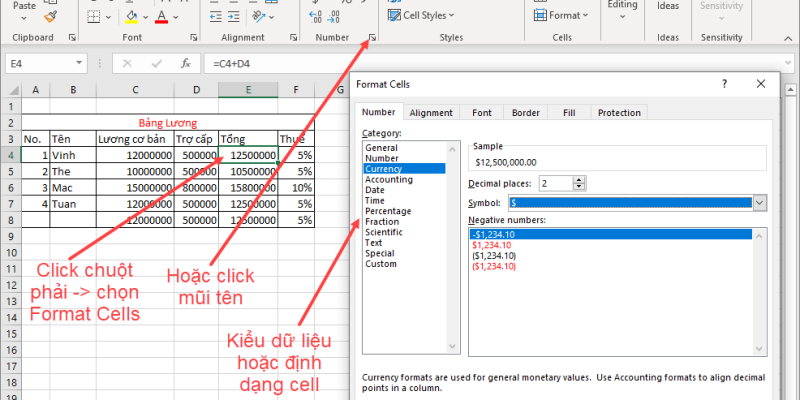Click the Borders icon in Font group
800x400 pixels.
point(94,17)
